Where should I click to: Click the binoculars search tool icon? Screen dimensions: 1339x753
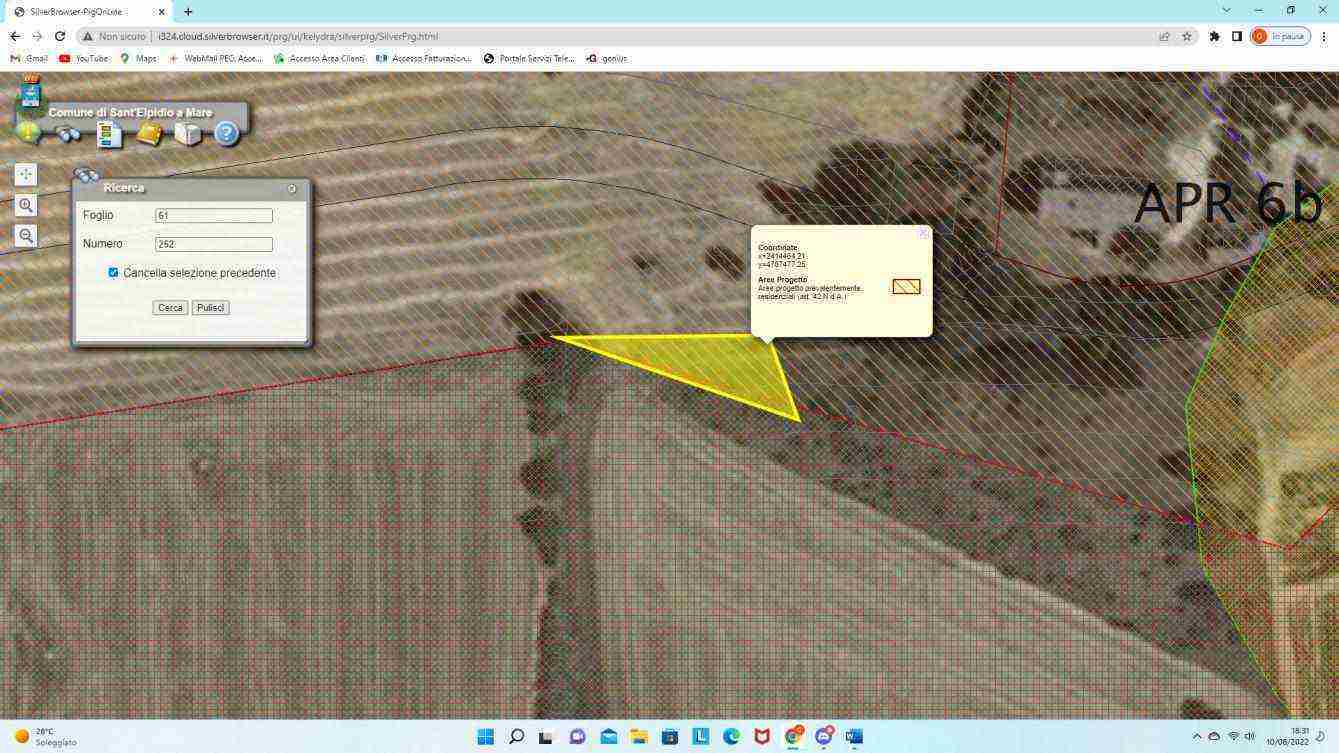pos(68,134)
